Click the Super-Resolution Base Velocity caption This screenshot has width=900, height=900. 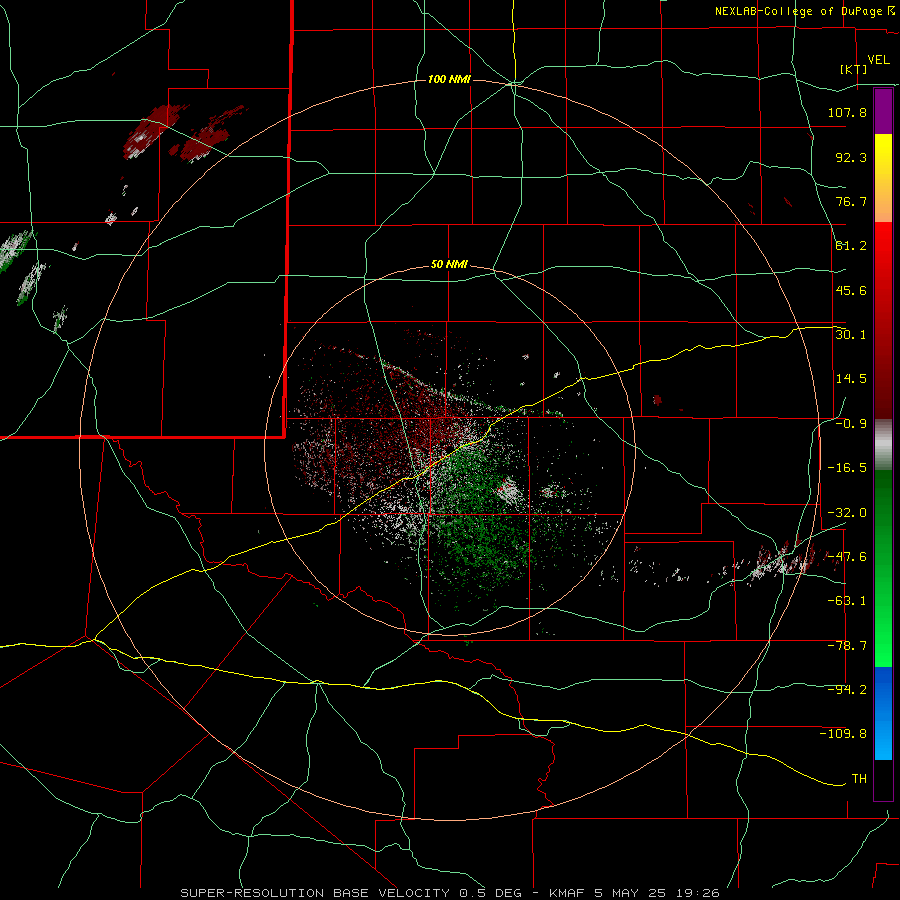[x=450, y=893]
